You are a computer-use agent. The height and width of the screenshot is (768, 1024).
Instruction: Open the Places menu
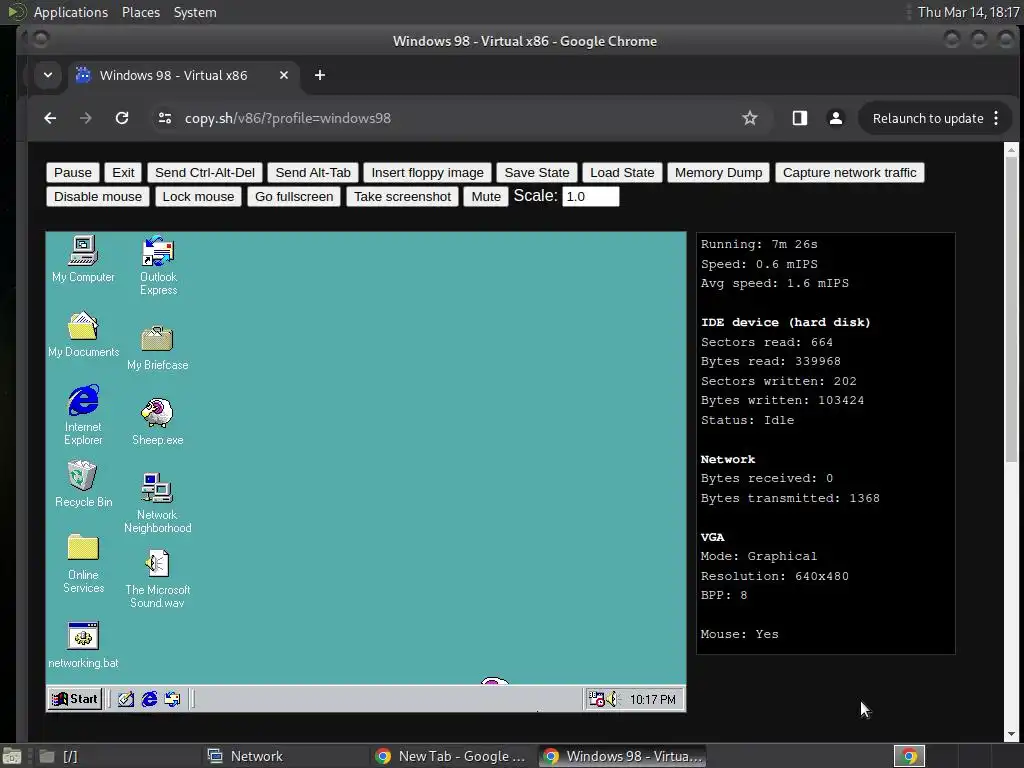pyautogui.click(x=140, y=12)
